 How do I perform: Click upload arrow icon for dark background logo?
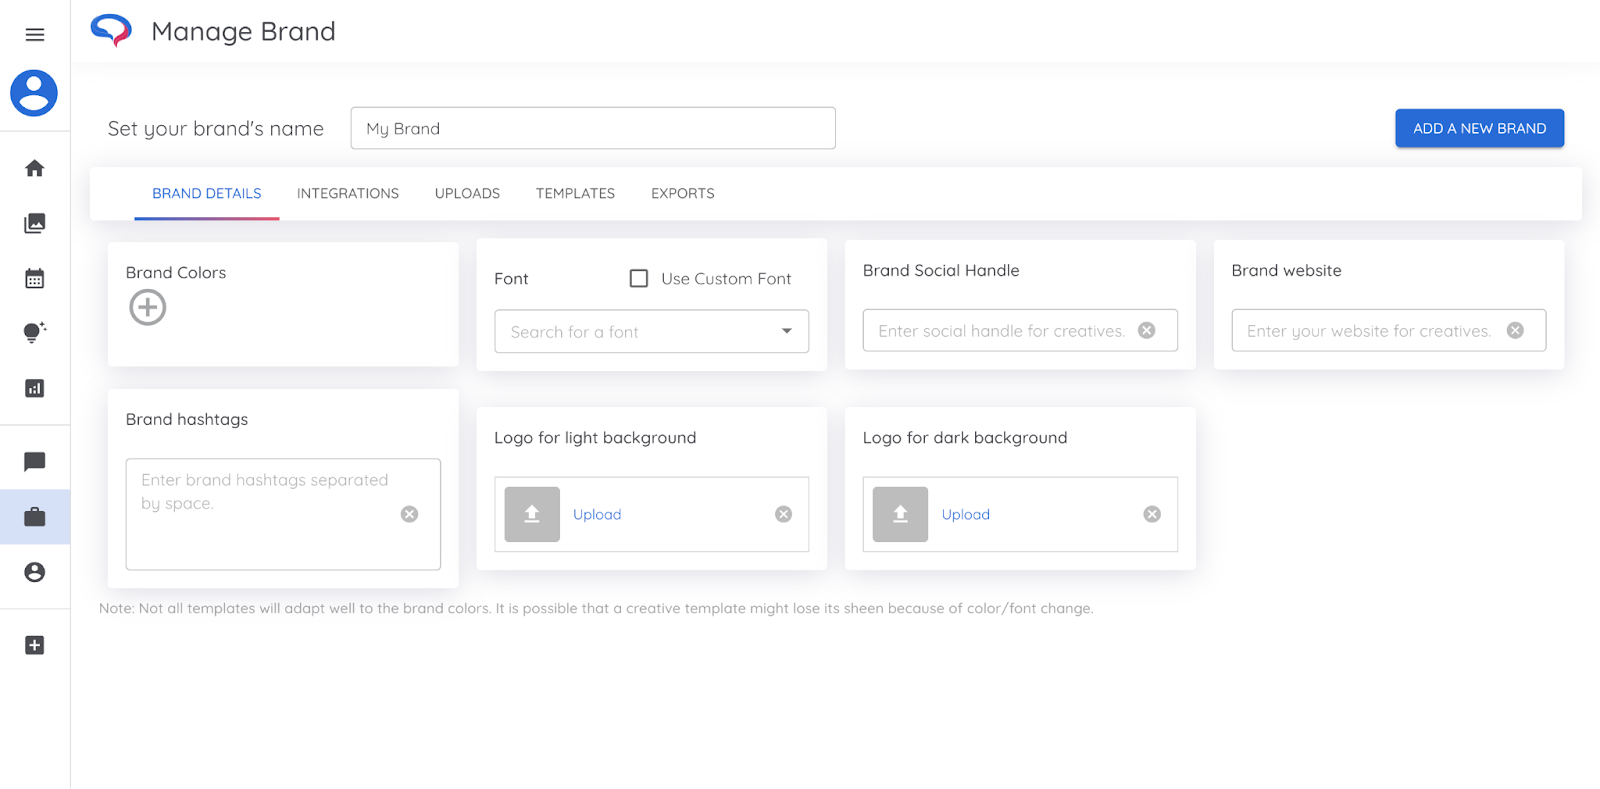(900, 514)
